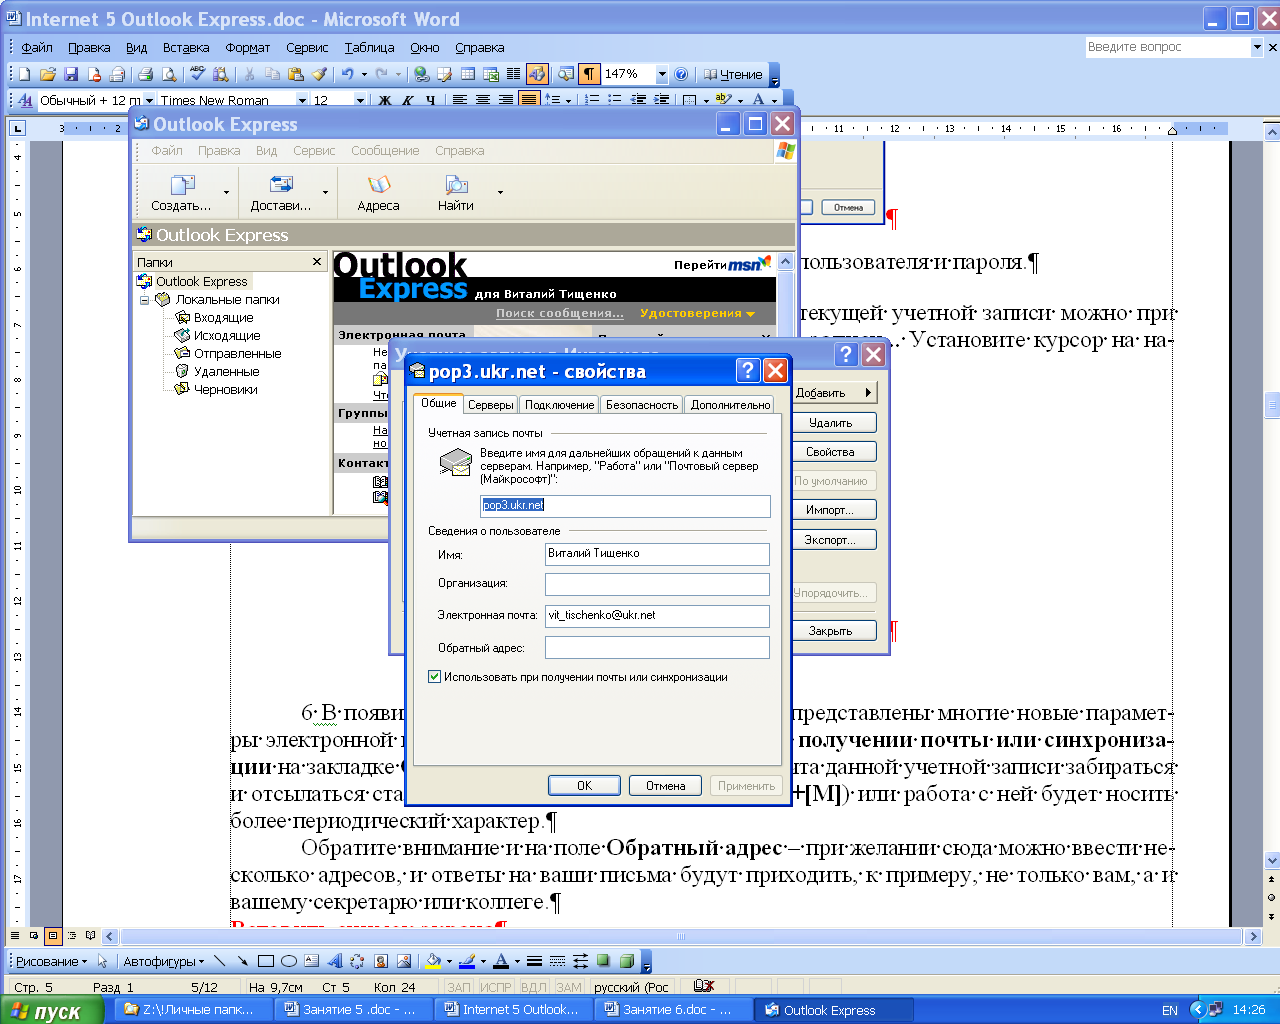Click the Экспорт... button
Screen dimensions: 1280x1024
click(831, 540)
